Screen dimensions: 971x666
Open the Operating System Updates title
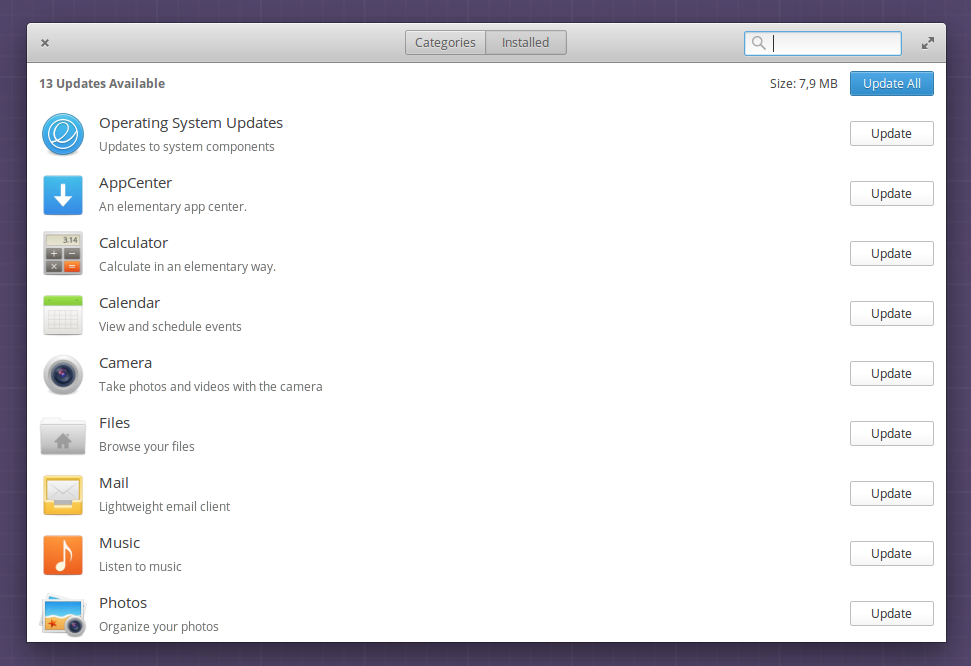click(191, 123)
